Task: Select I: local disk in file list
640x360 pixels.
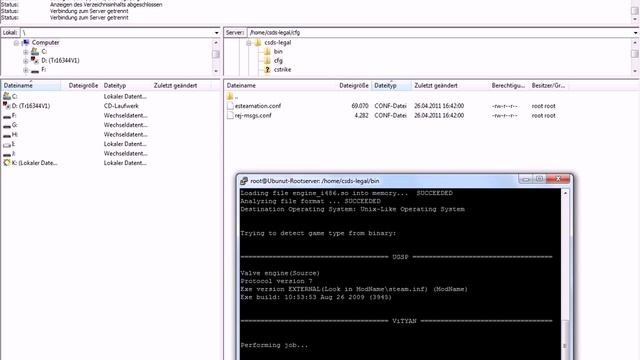Action: tap(9, 144)
